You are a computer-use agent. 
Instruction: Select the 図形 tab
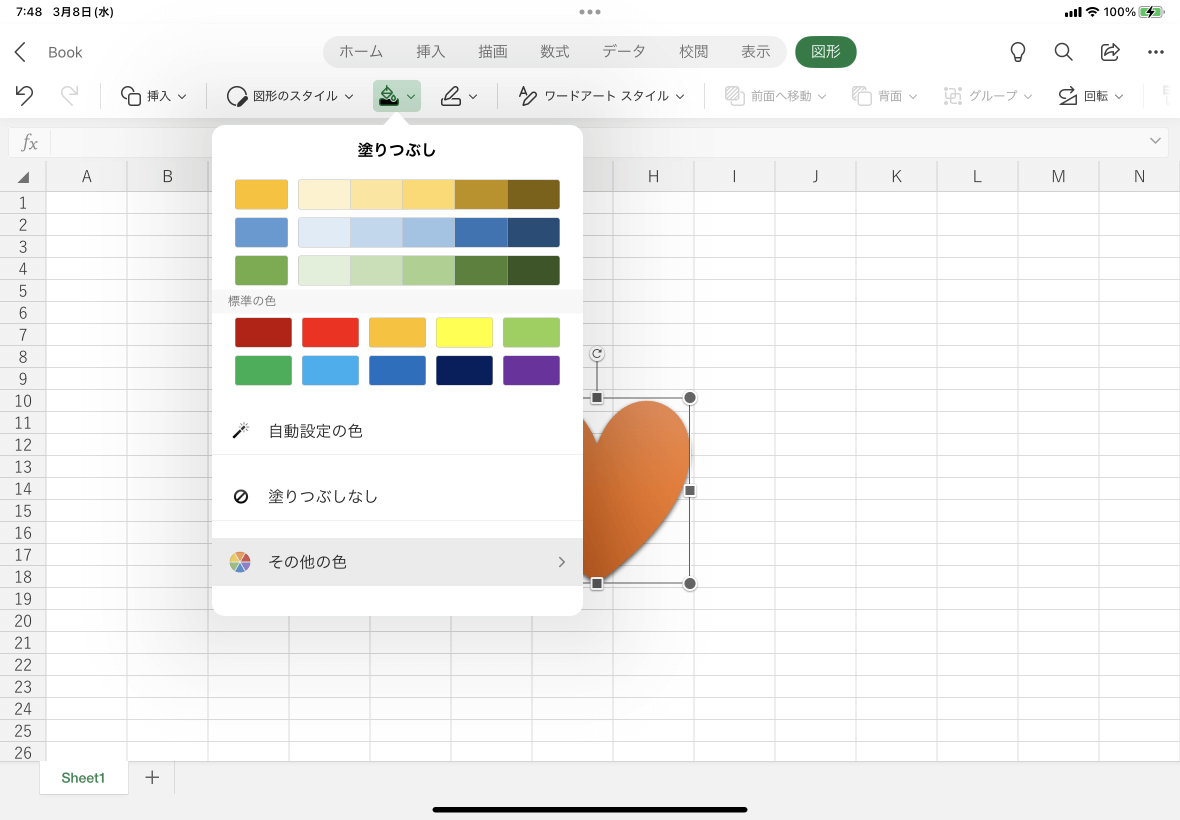click(826, 52)
